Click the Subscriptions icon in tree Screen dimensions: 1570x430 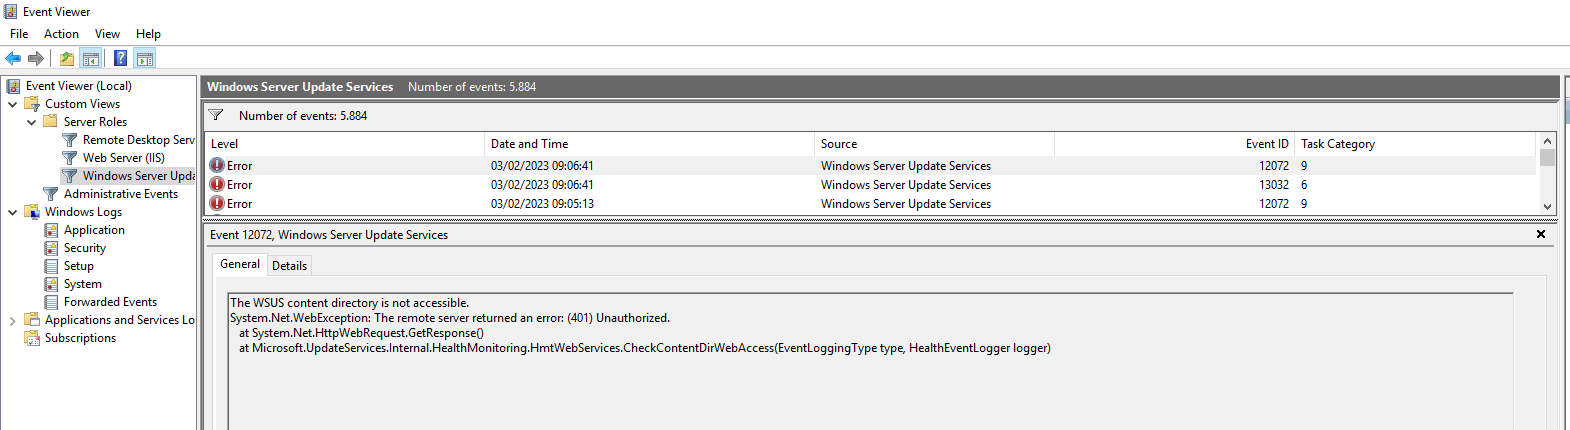(32, 338)
